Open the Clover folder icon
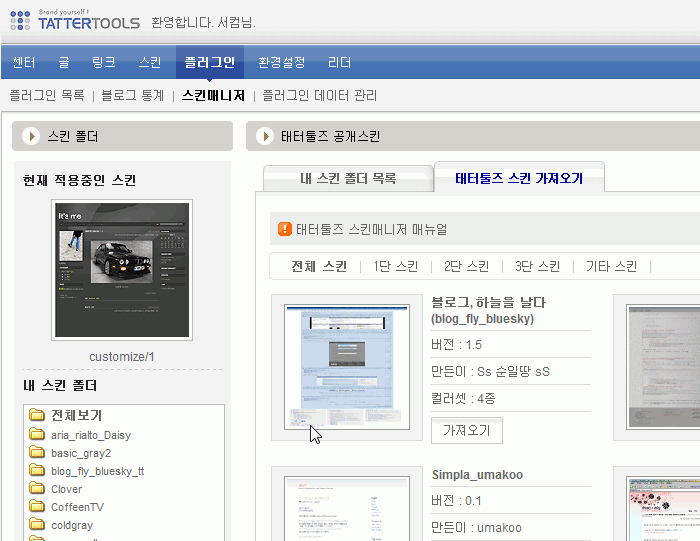This screenshot has width=700, height=541. pos(37,488)
